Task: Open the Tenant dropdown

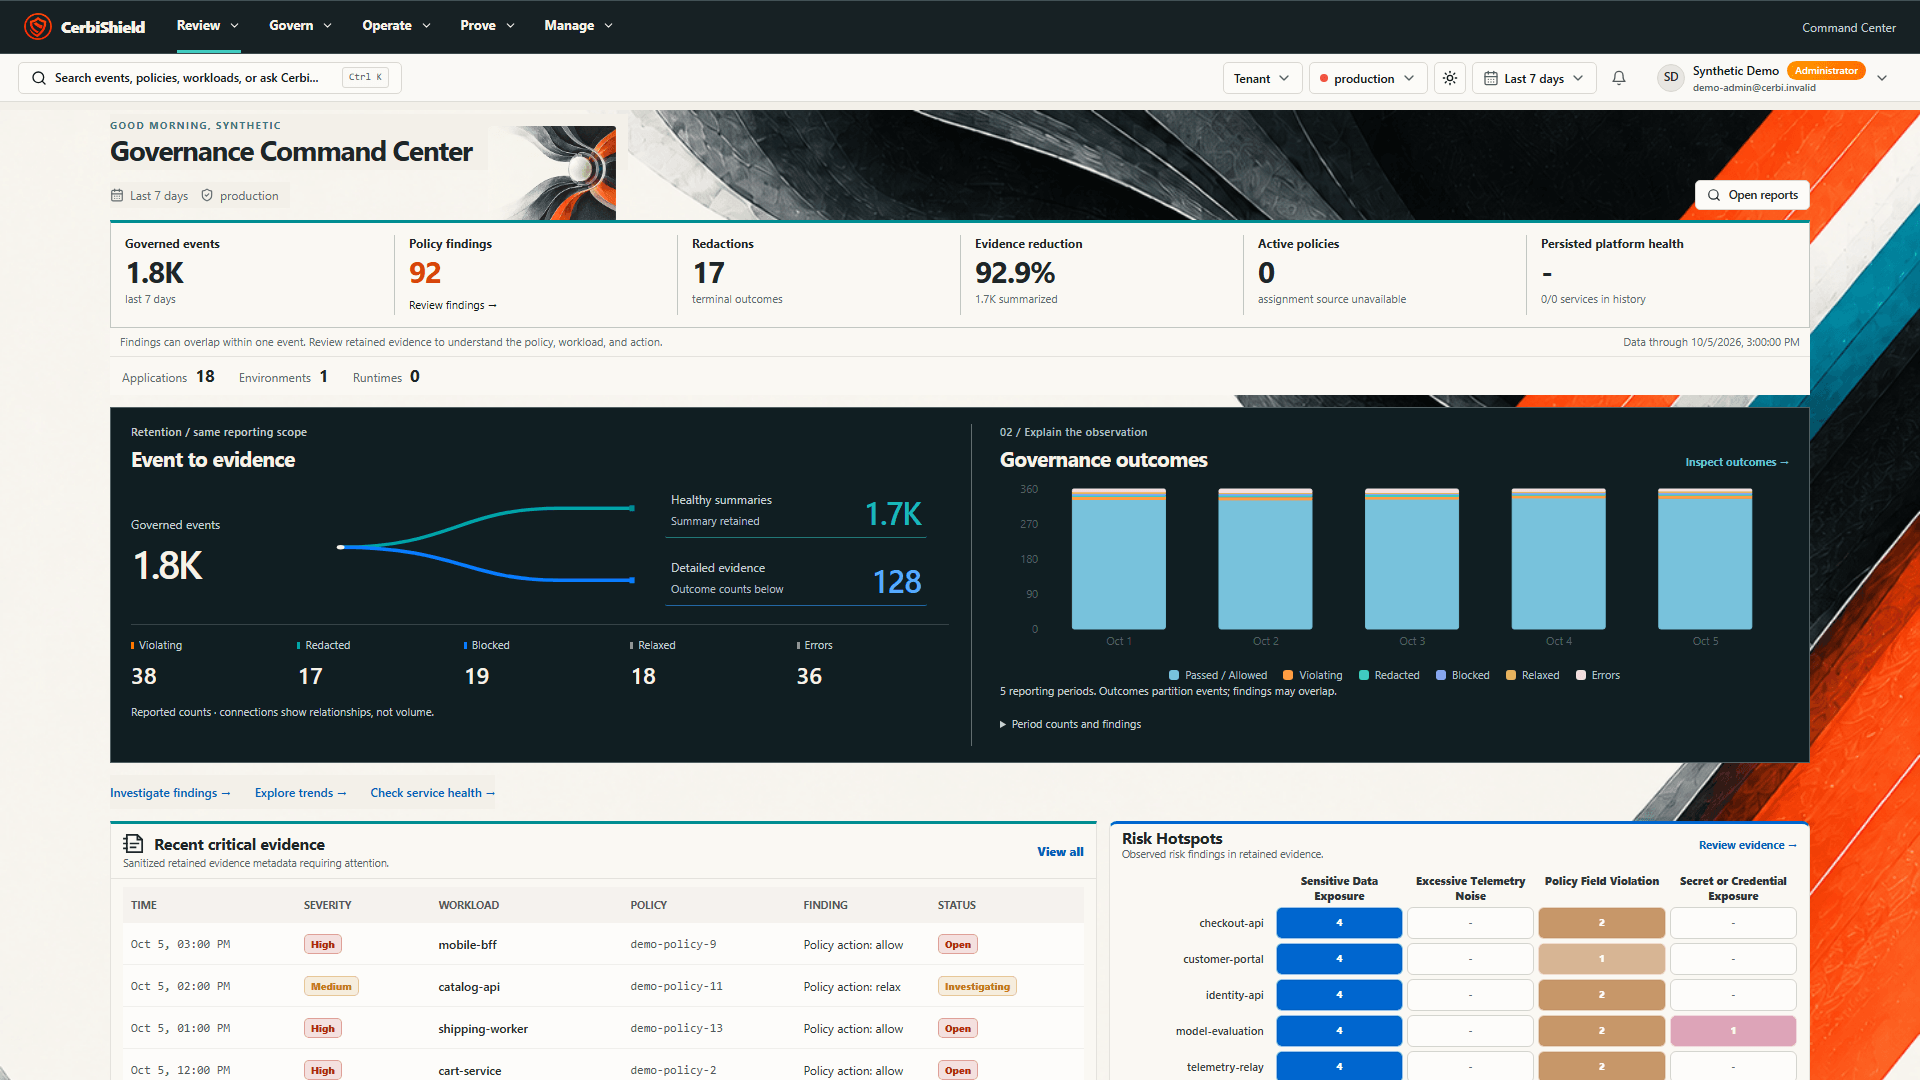Action: pos(1262,78)
